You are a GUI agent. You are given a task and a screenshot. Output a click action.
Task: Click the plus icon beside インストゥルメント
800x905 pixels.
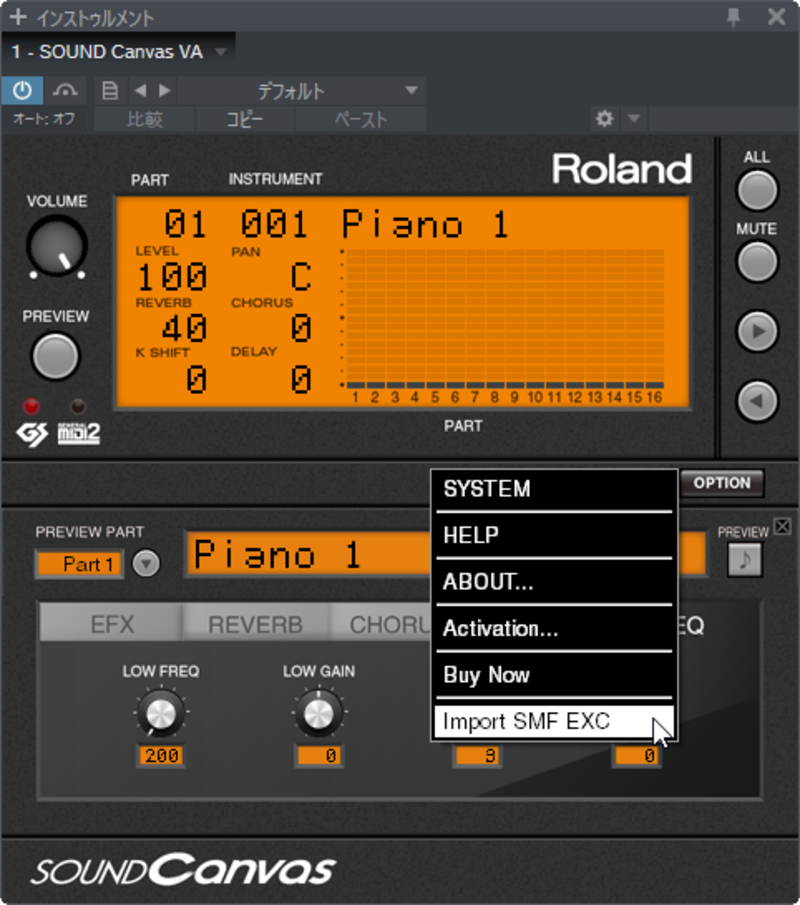(18, 17)
